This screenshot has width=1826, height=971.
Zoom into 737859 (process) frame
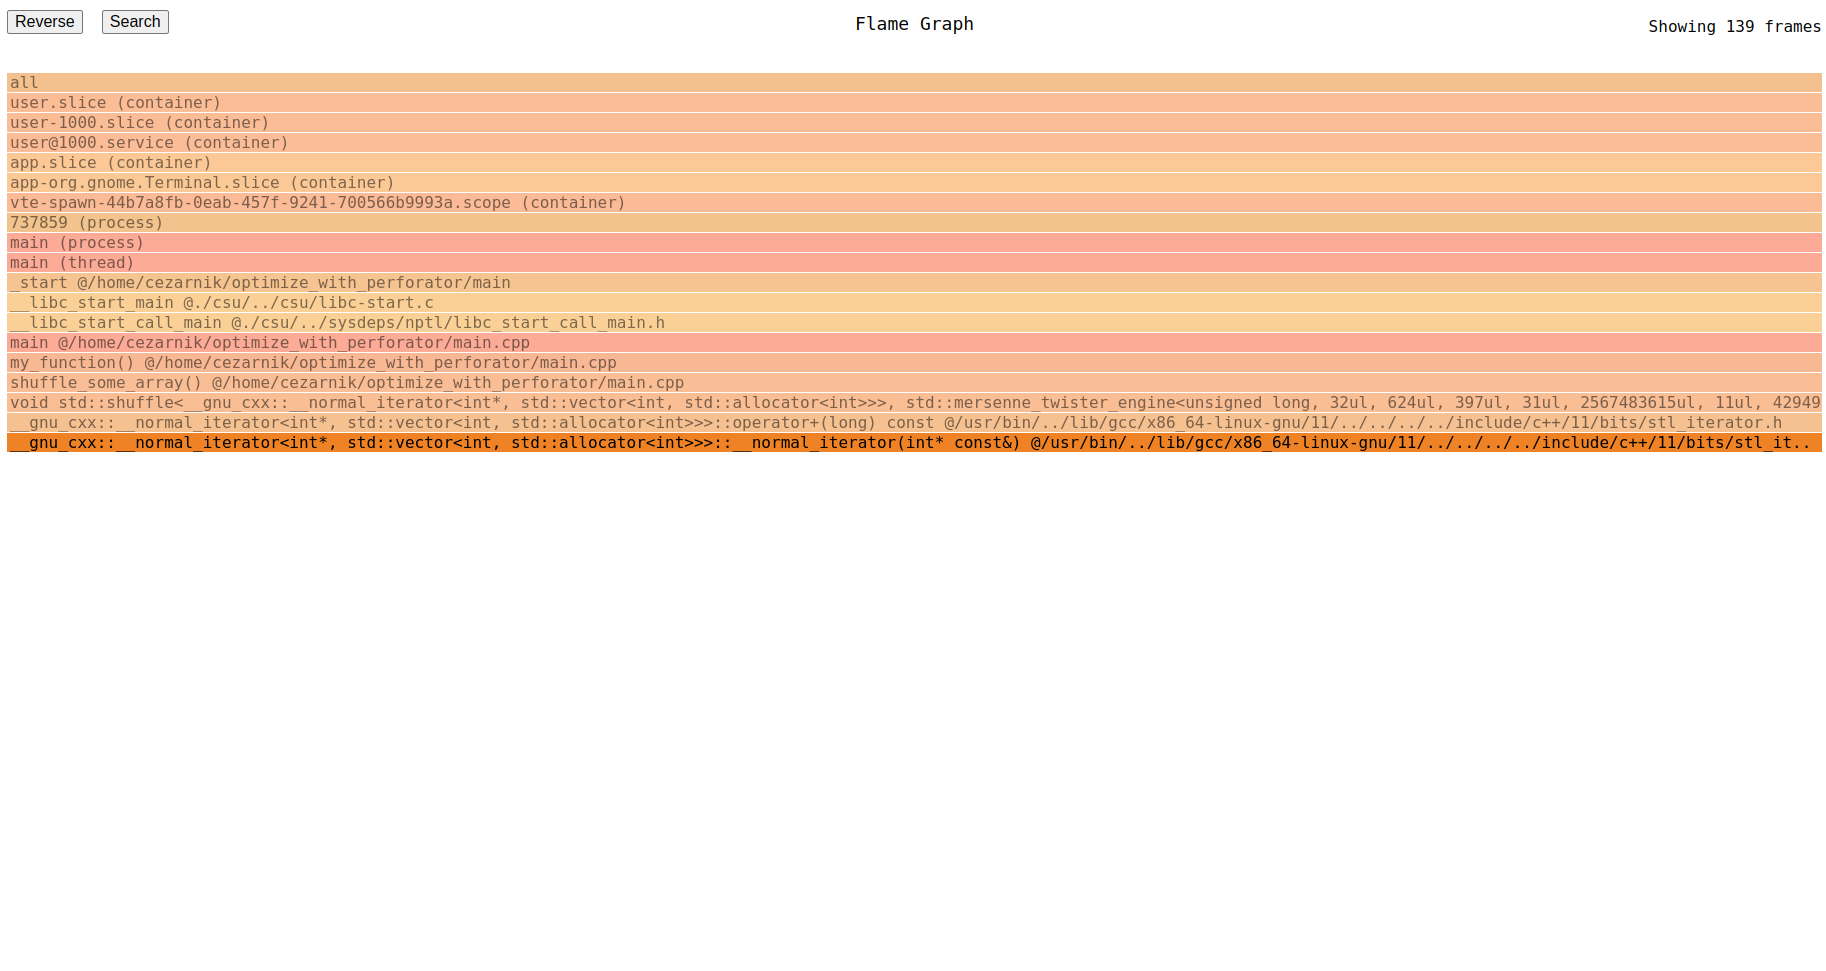[913, 223]
